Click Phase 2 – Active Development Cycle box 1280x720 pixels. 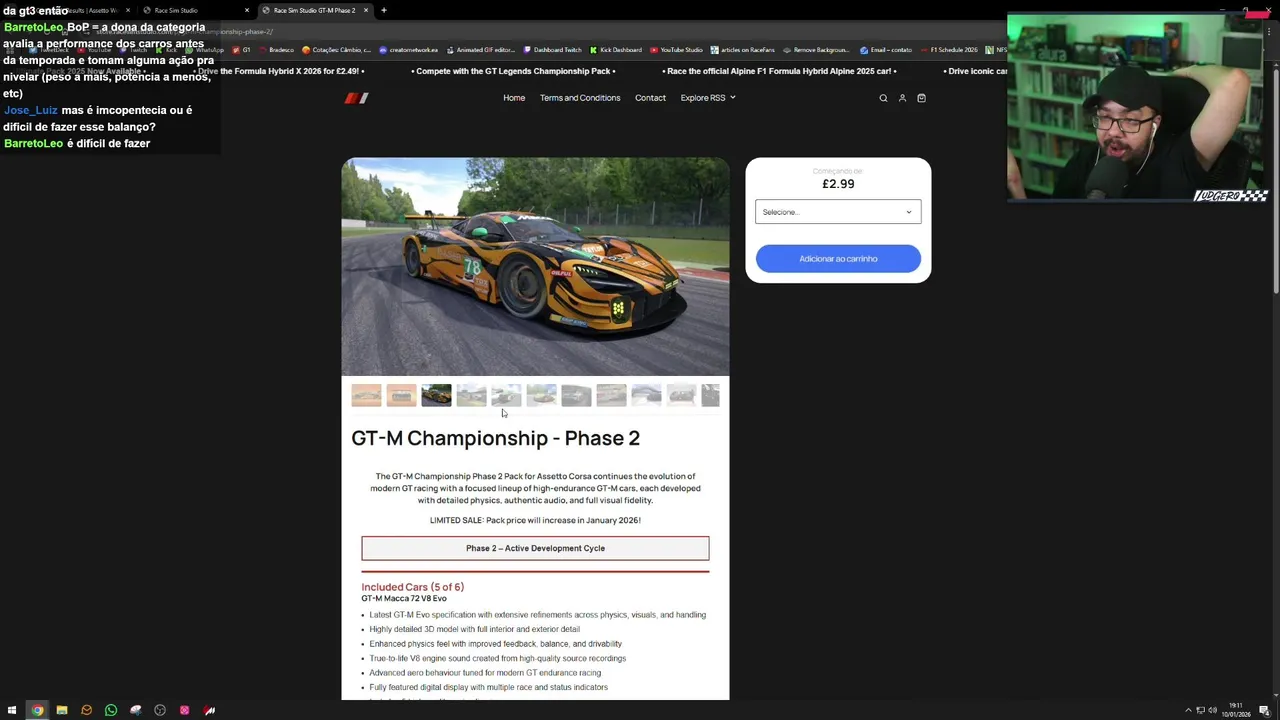535,548
